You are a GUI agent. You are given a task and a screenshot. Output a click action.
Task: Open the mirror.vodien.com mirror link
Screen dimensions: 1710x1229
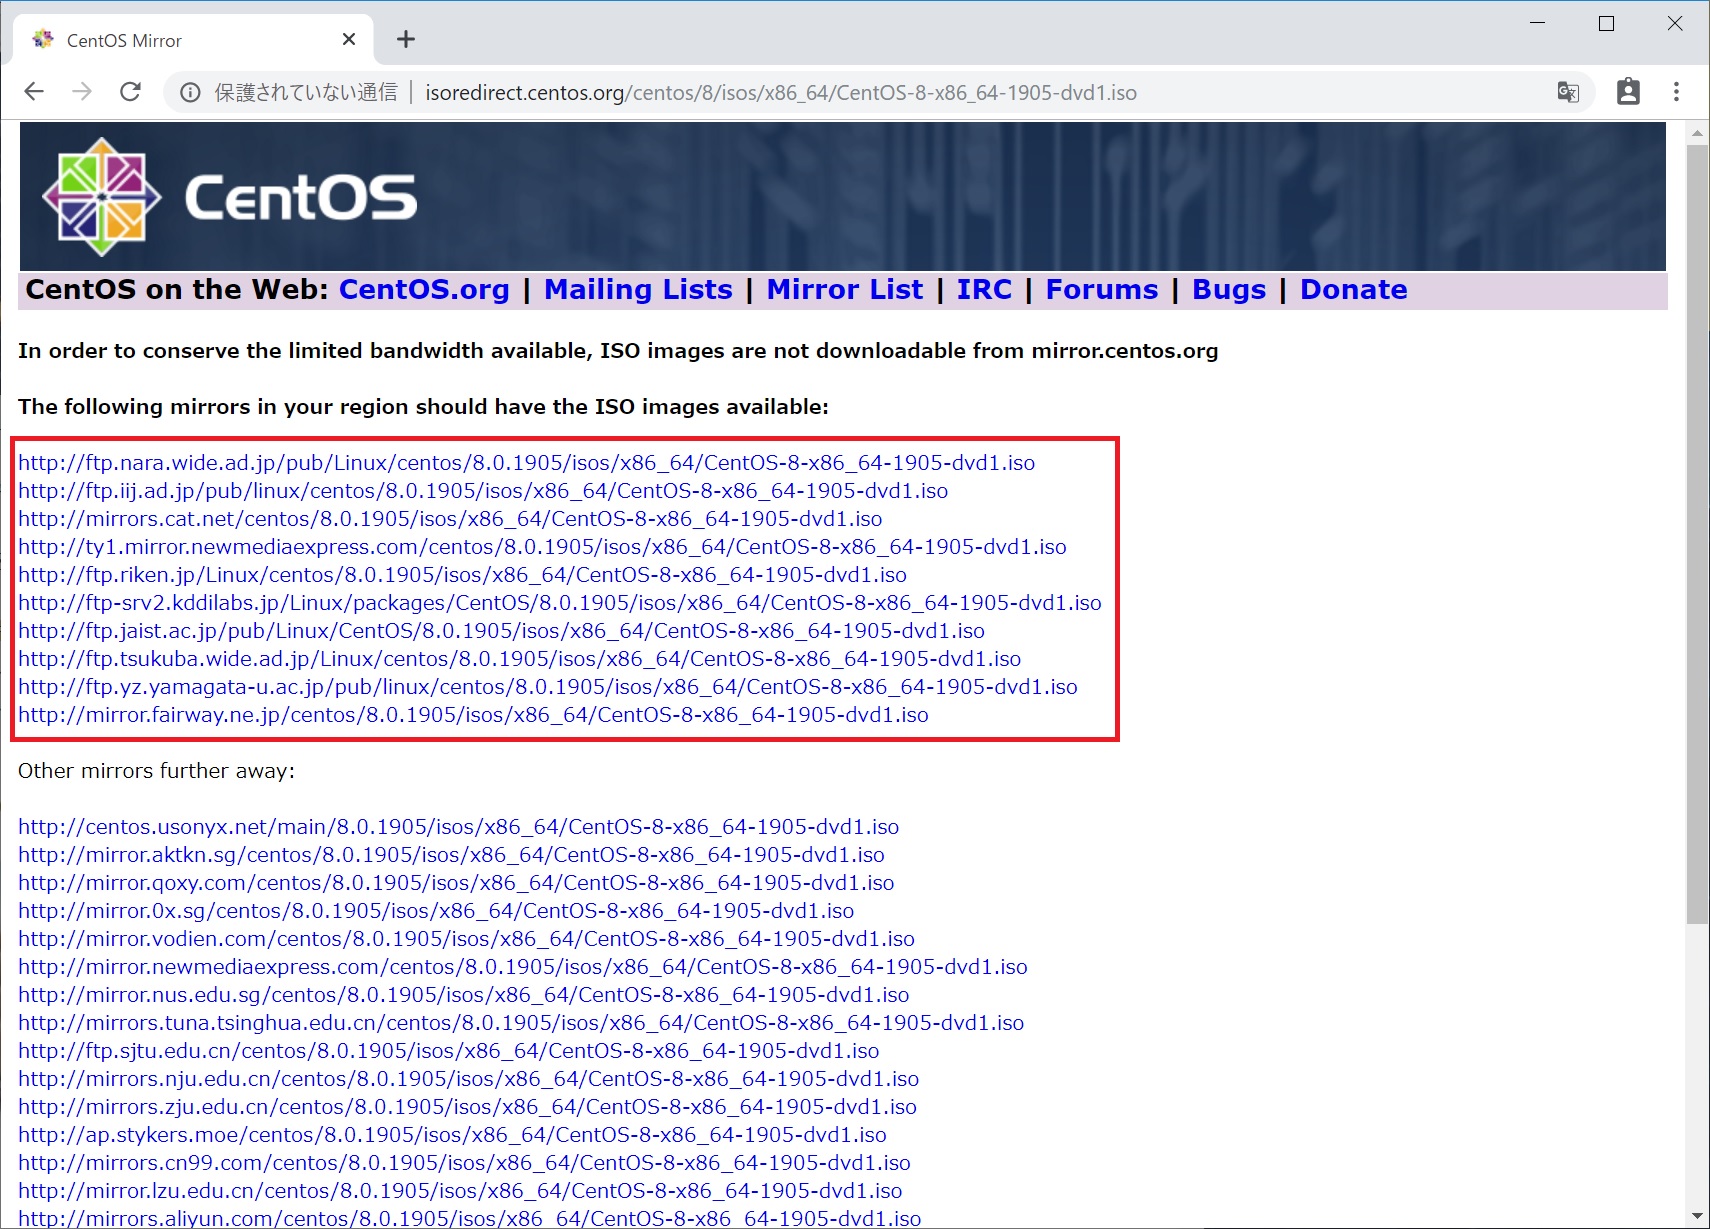point(466,939)
